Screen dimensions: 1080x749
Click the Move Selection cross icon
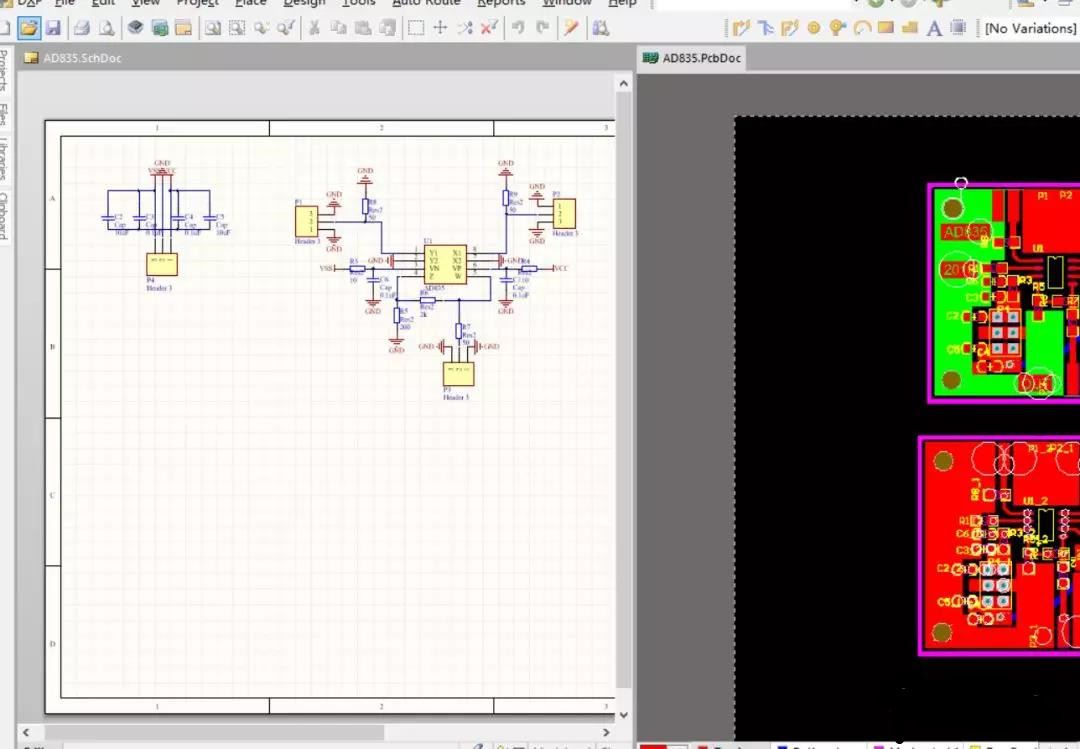[440, 28]
